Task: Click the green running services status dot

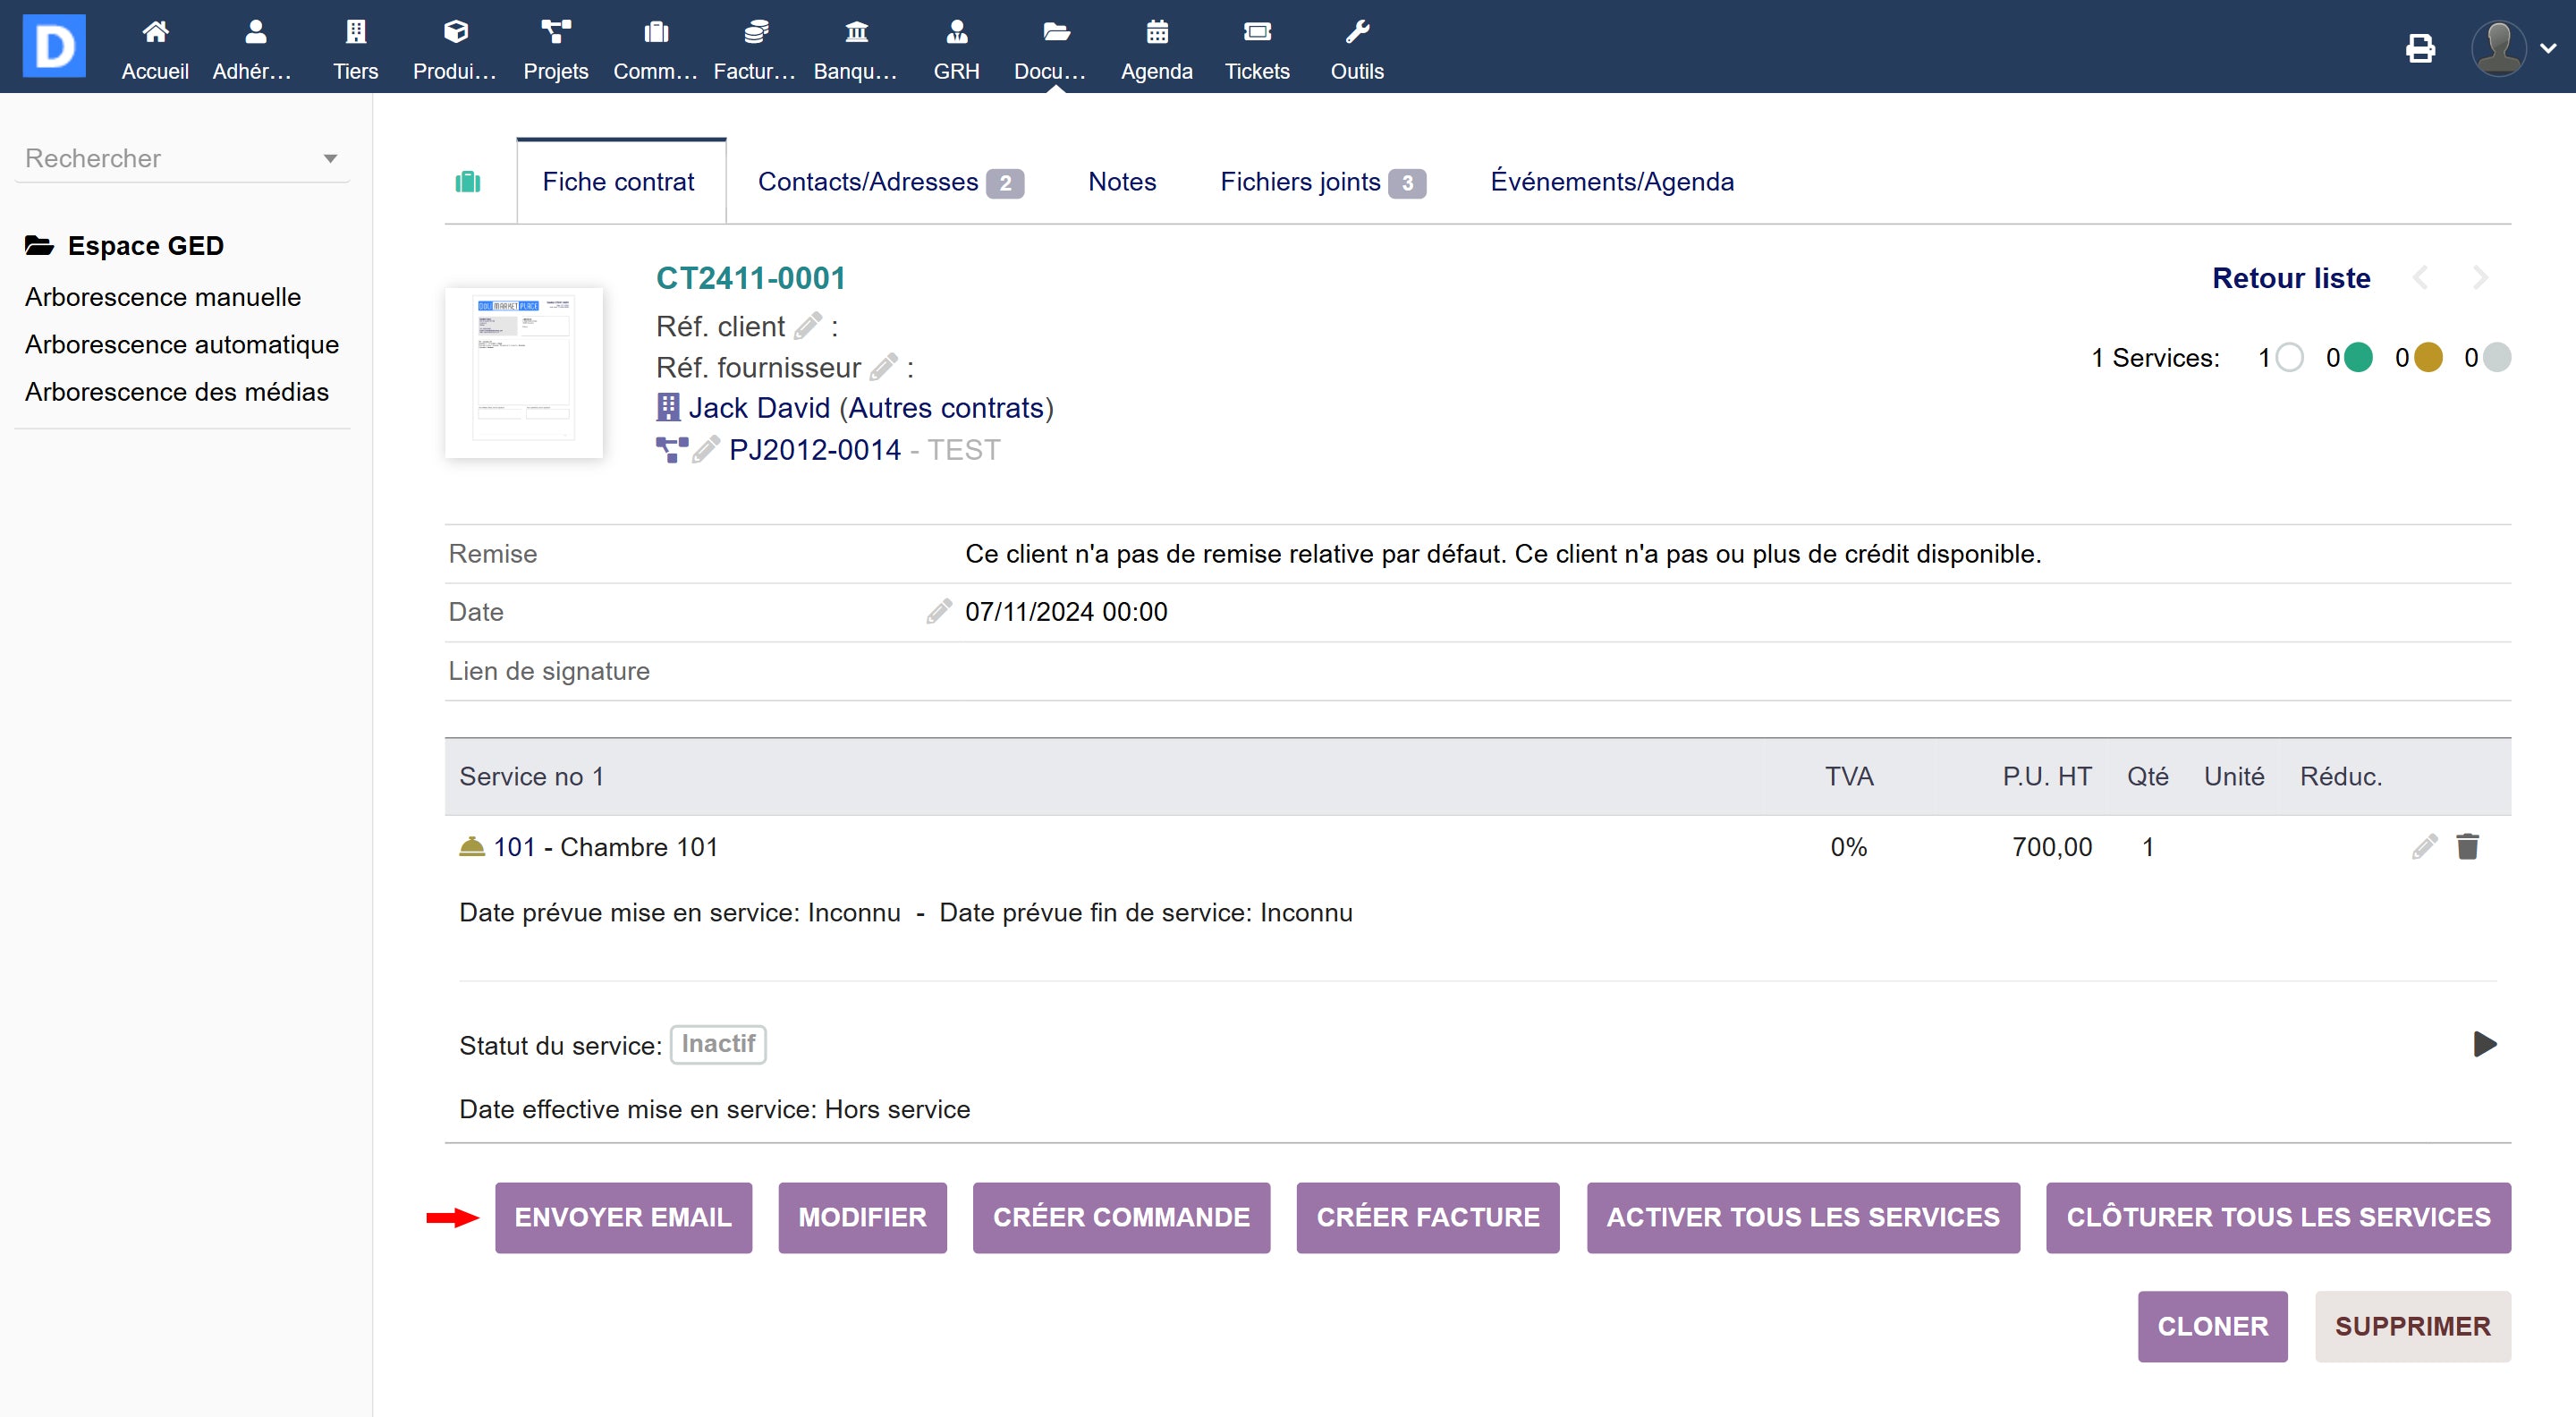Action: click(x=2358, y=357)
